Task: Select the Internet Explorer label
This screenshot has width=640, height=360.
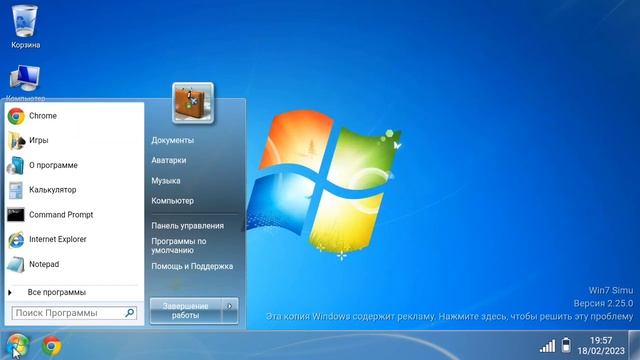Action: [x=58, y=240]
